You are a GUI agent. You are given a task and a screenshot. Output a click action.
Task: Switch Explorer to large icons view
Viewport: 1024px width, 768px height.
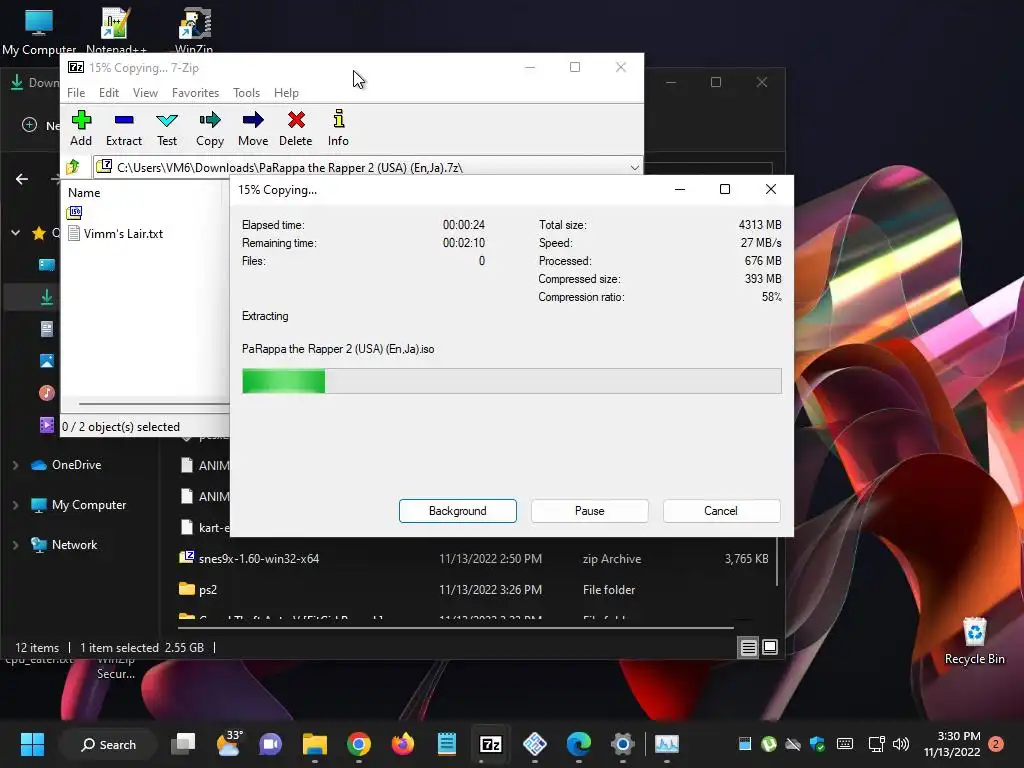[x=770, y=647]
